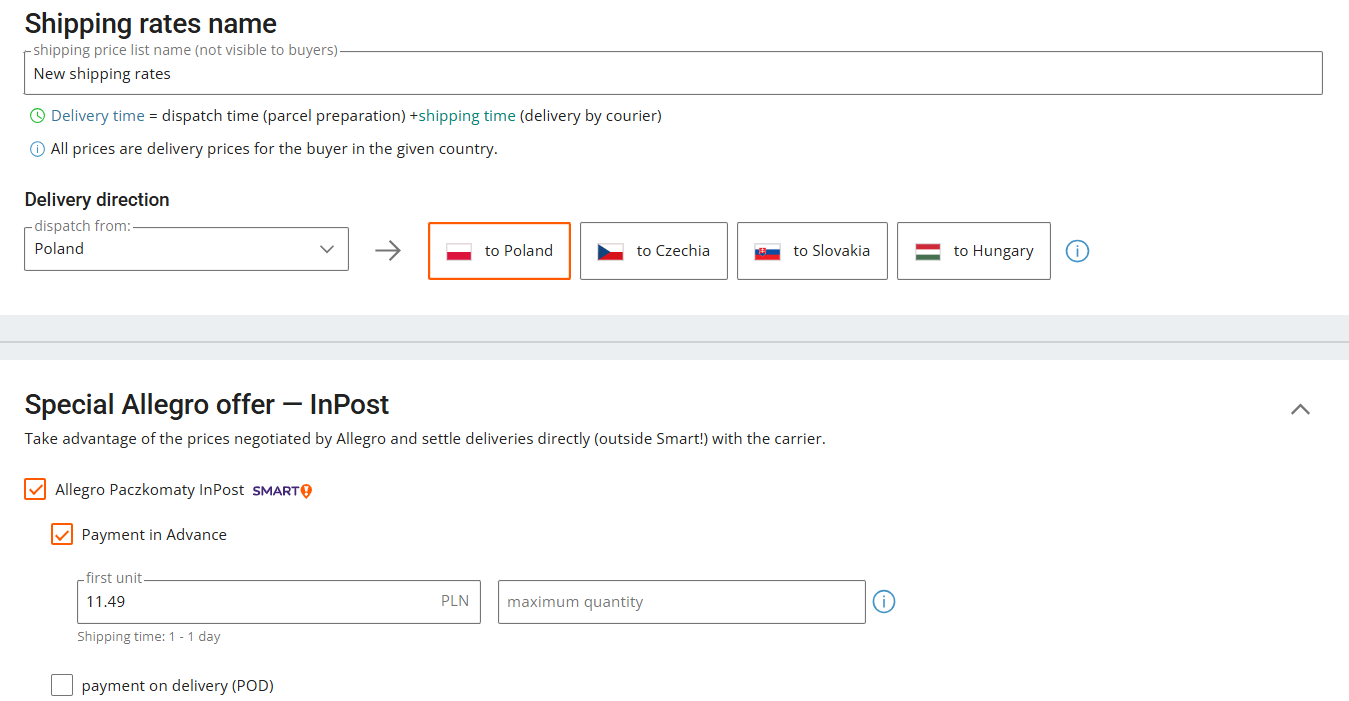Image resolution: width=1349 pixels, height=701 pixels.
Task: Click info icon before All prices note
Action: (x=37, y=150)
